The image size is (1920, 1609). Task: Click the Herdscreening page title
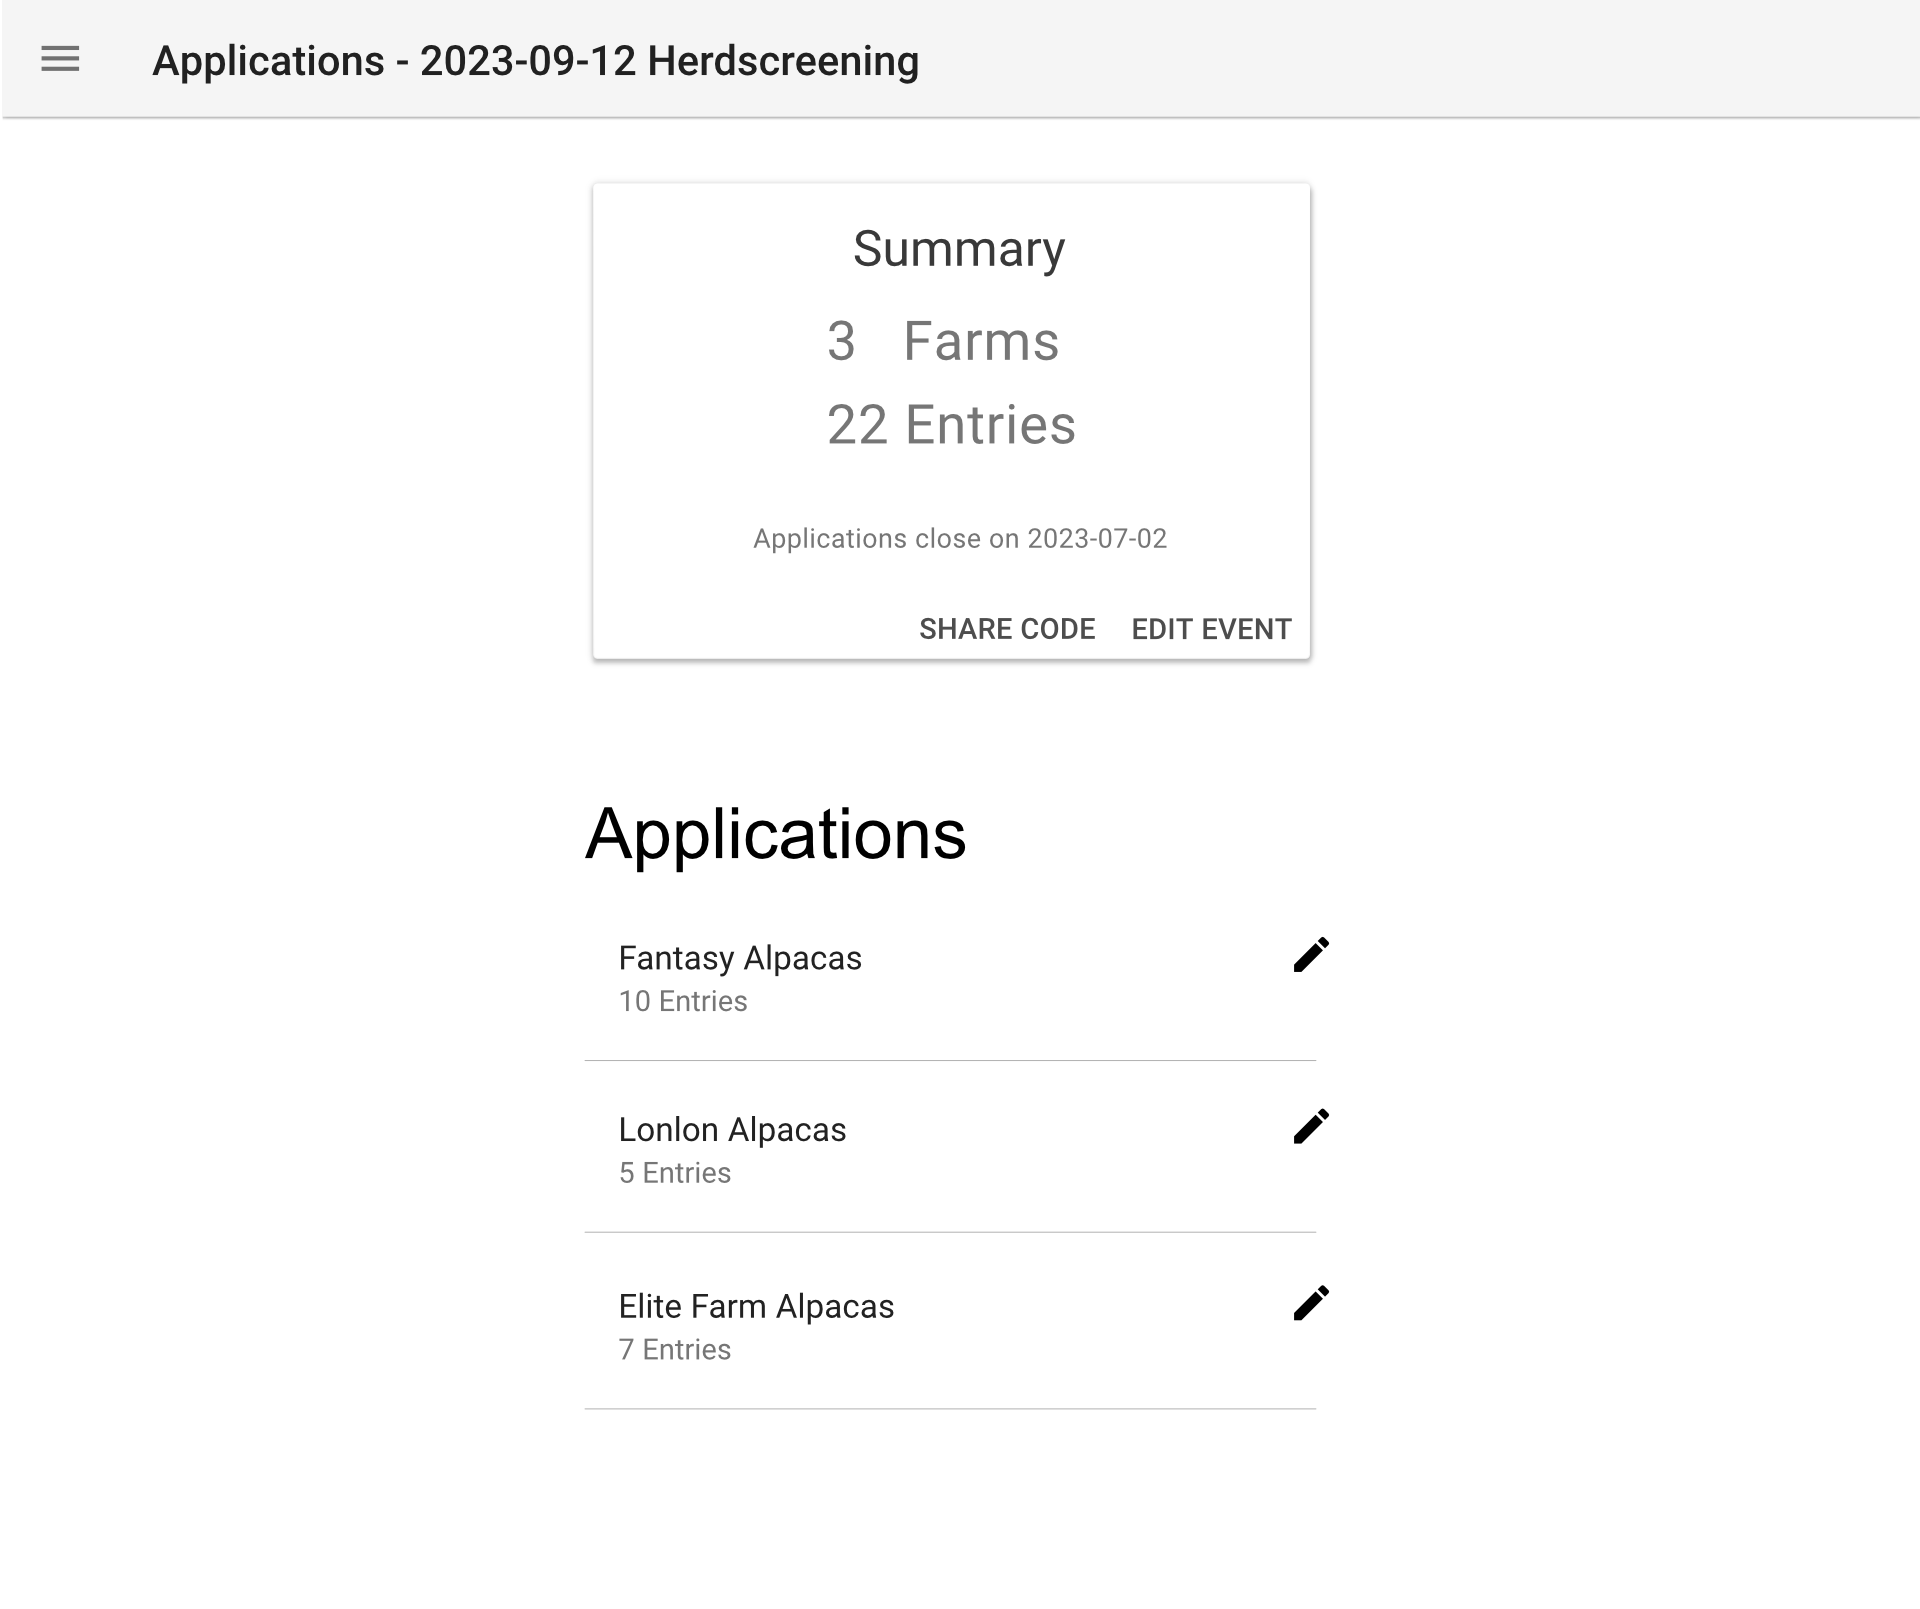[x=535, y=61]
